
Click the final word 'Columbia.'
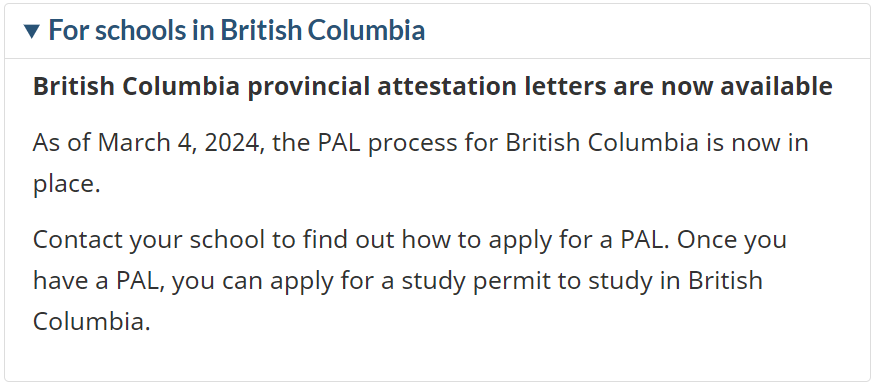click(92, 322)
